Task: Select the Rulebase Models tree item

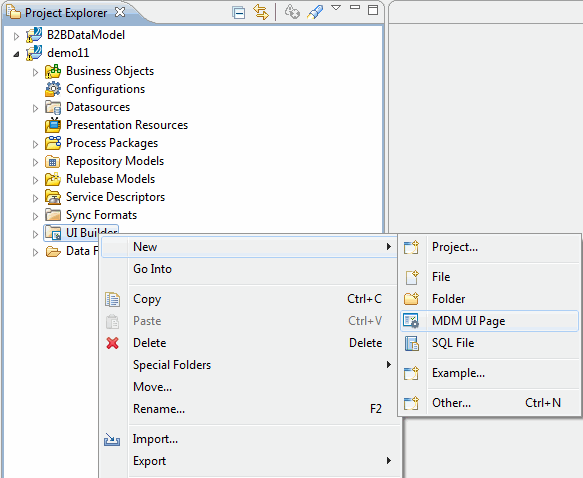Action: coord(110,179)
